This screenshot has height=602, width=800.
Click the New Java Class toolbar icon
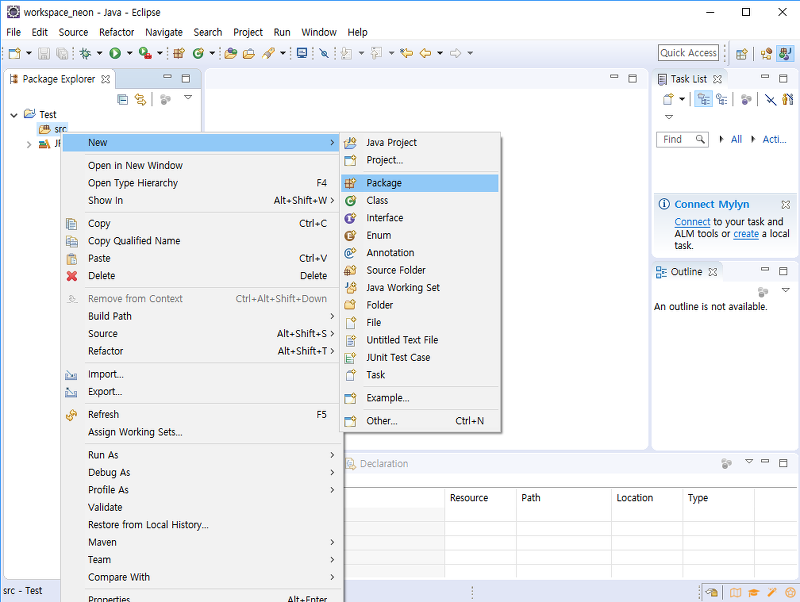[x=198, y=53]
